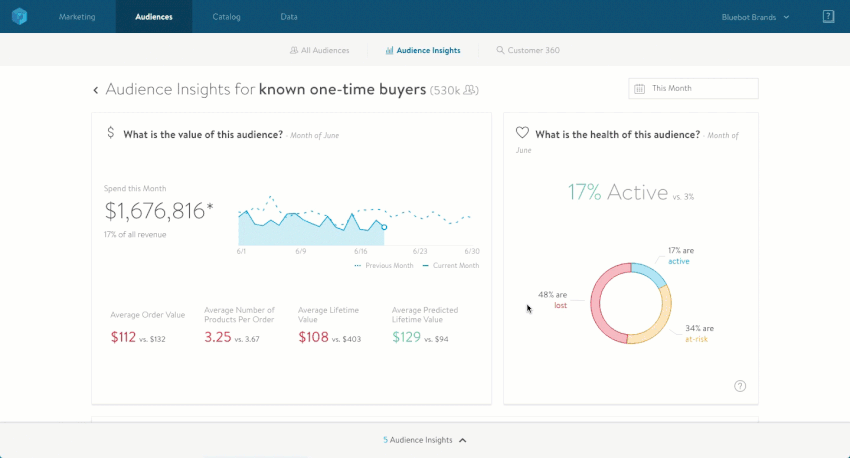
Task: Click the back arrow beside Audience Insights title
Action: pos(96,90)
